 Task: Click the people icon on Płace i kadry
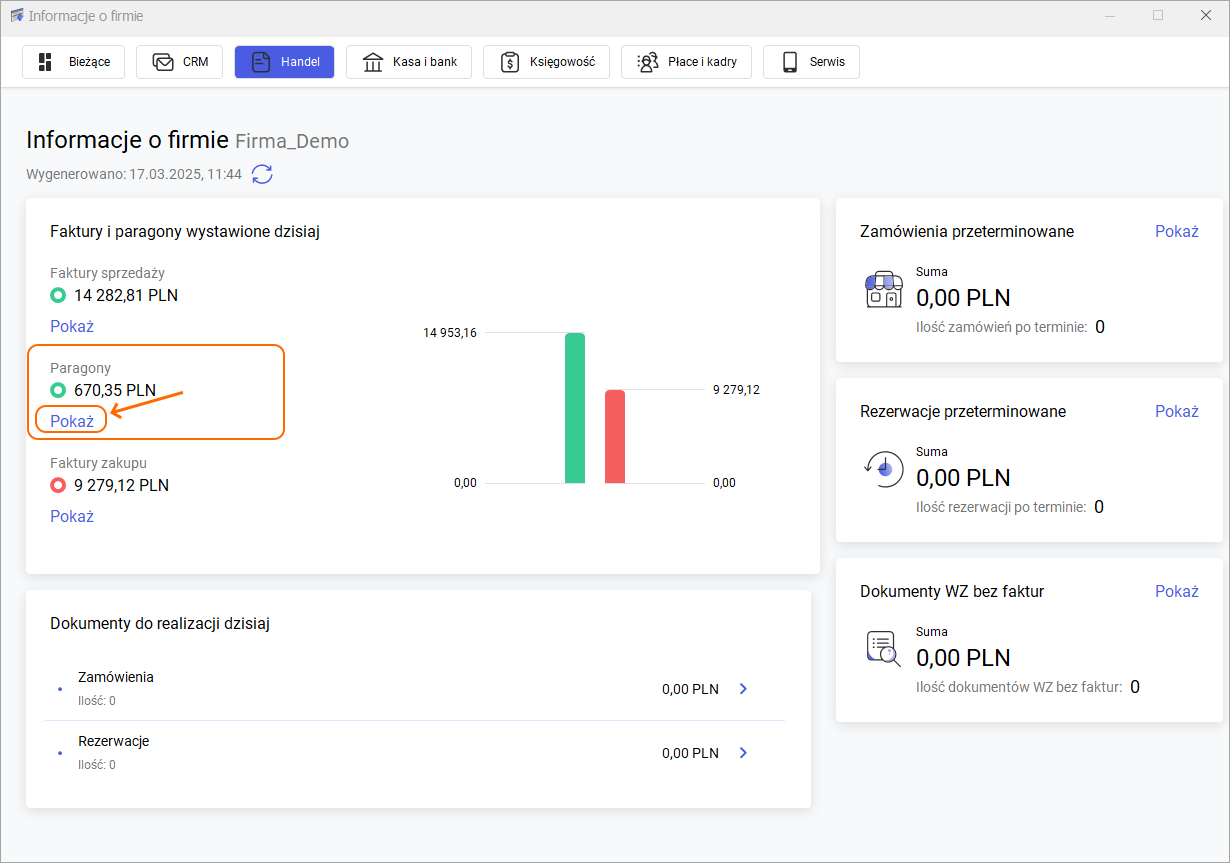coord(648,62)
